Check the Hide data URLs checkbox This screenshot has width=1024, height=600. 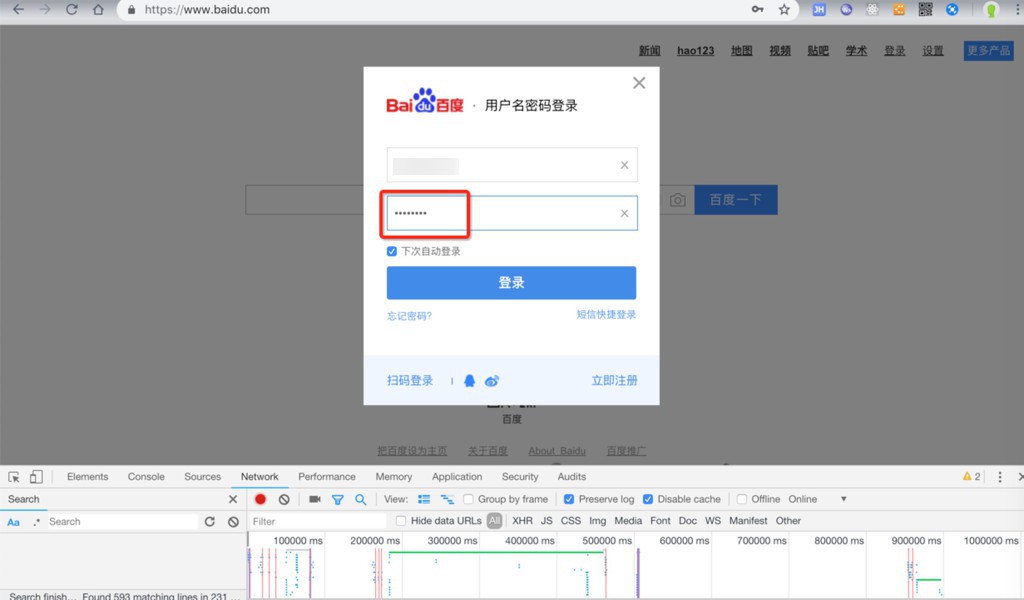click(401, 521)
